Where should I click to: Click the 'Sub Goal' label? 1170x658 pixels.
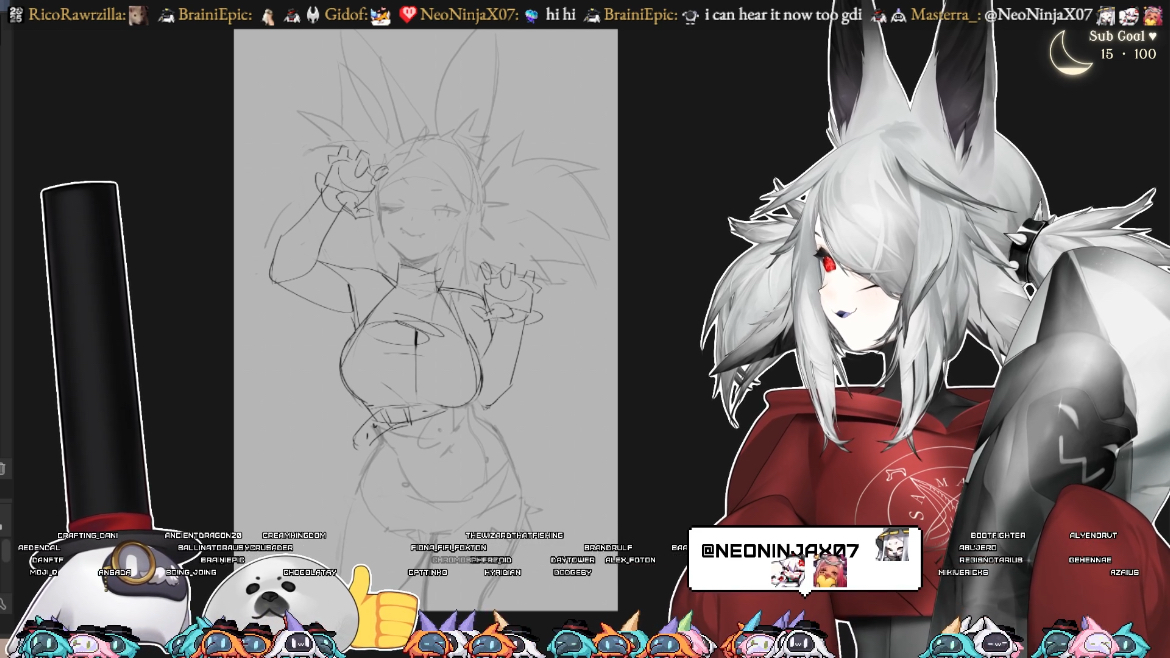pyautogui.click(x=1122, y=36)
